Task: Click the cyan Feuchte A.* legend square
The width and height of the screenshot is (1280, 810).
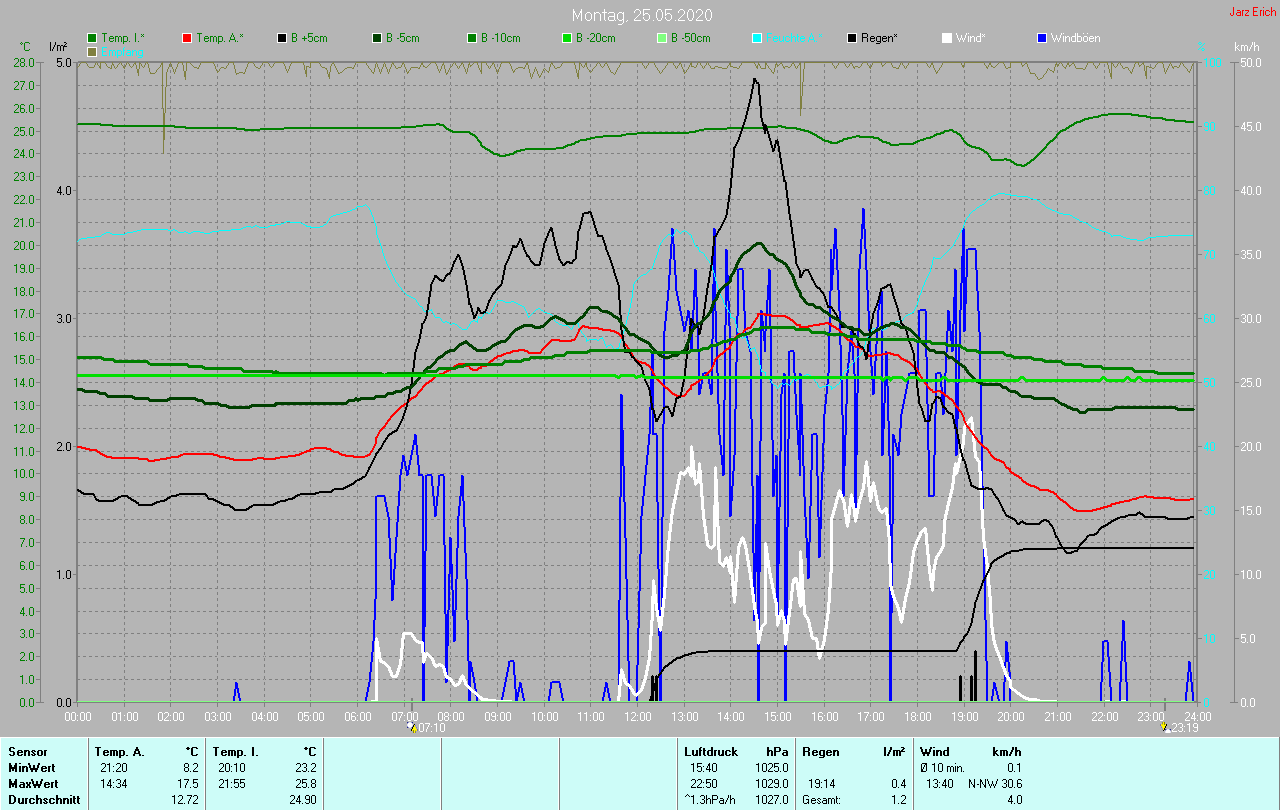Action: [x=757, y=38]
